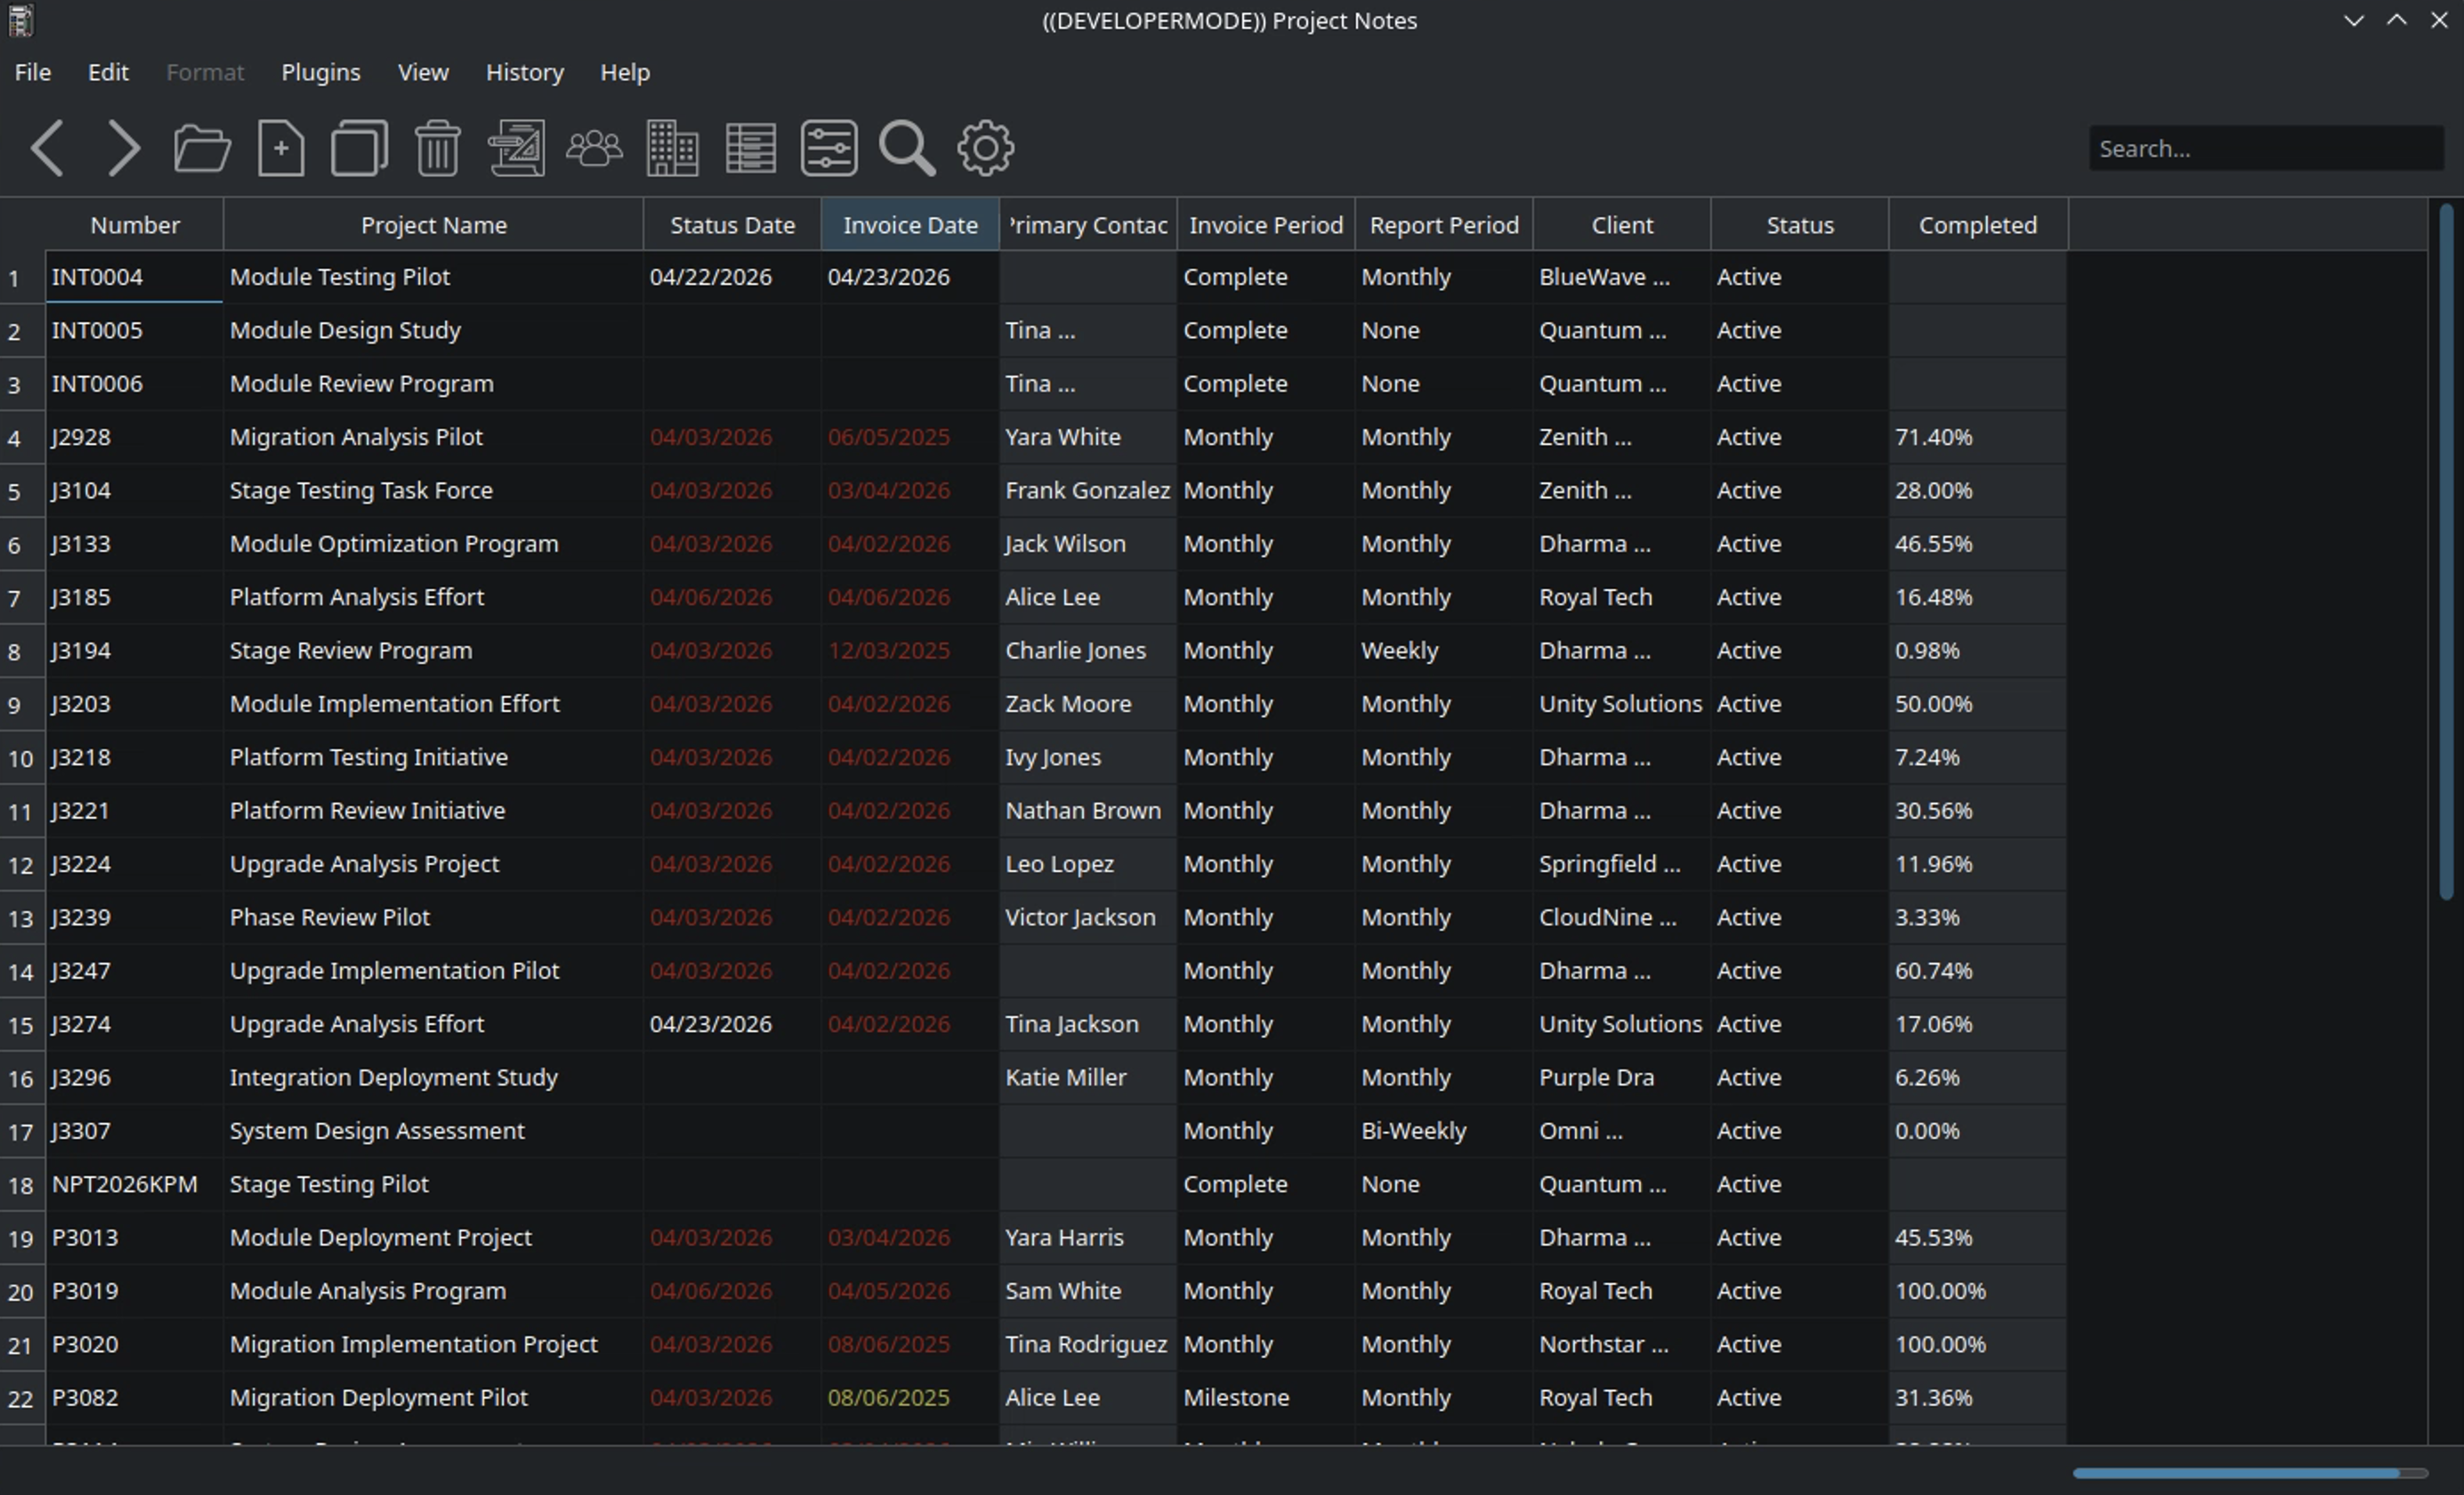Sort by the Number column header
This screenshot has width=2464, height=1495.
pos(135,225)
